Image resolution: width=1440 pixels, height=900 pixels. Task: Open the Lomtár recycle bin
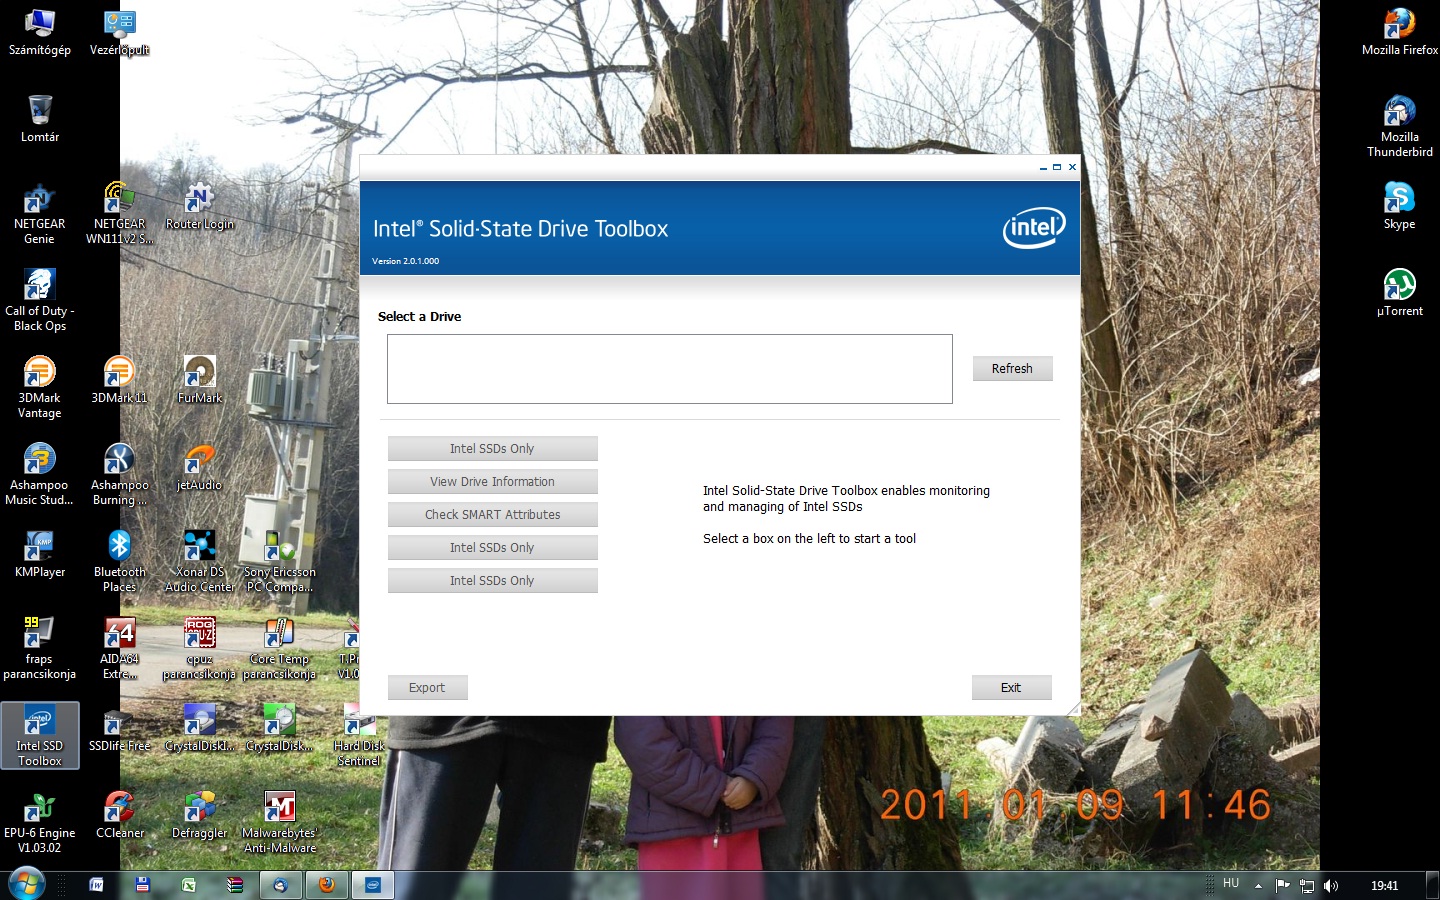coord(40,120)
